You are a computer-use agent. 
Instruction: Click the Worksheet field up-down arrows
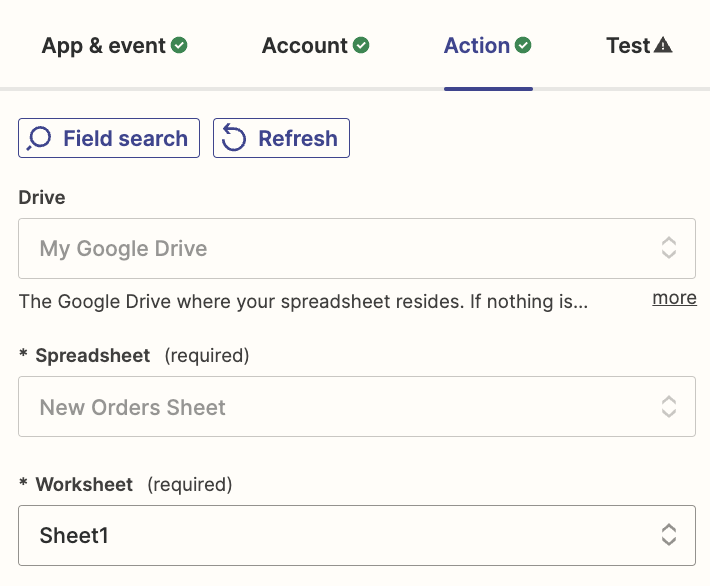point(669,535)
